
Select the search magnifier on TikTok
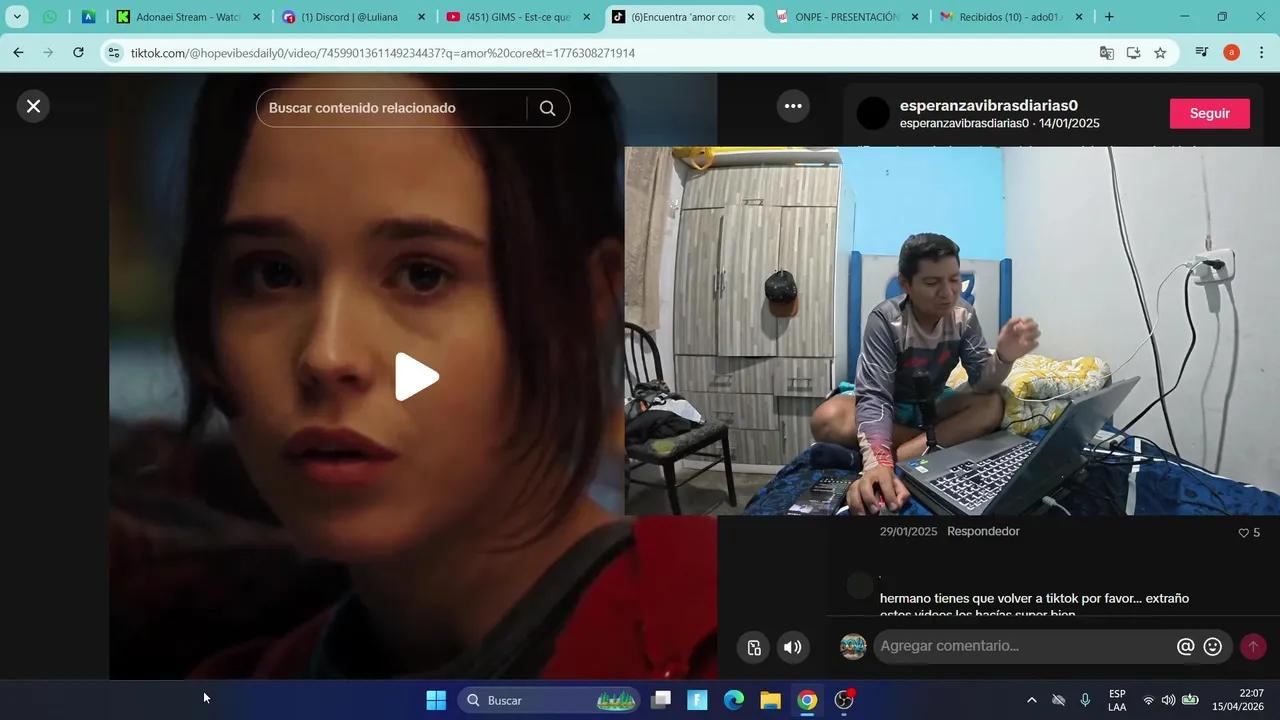[547, 107]
